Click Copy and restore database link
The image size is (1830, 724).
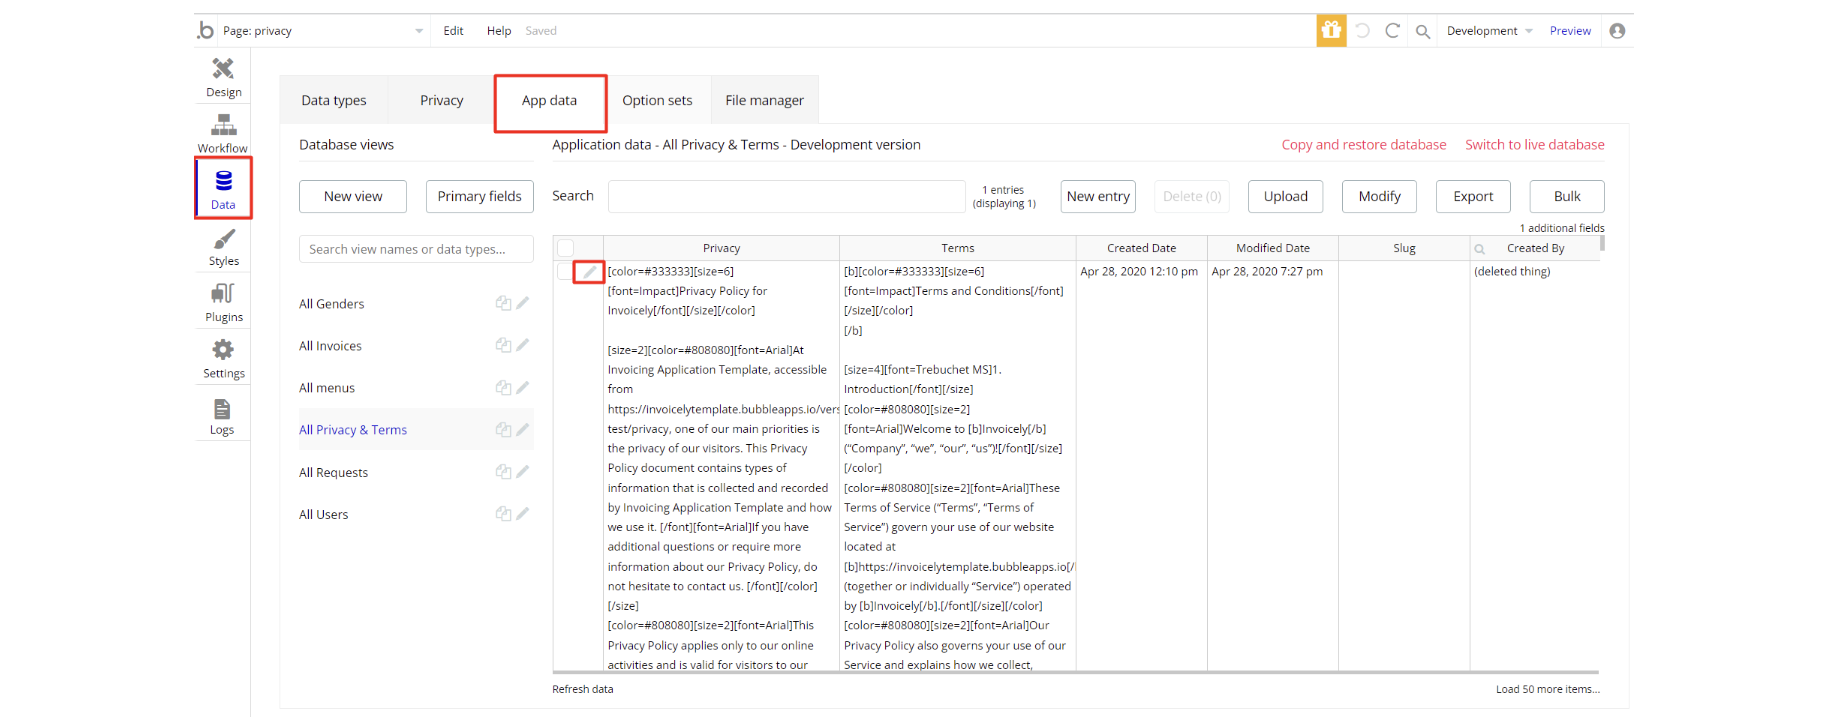click(x=1363, y=145)
